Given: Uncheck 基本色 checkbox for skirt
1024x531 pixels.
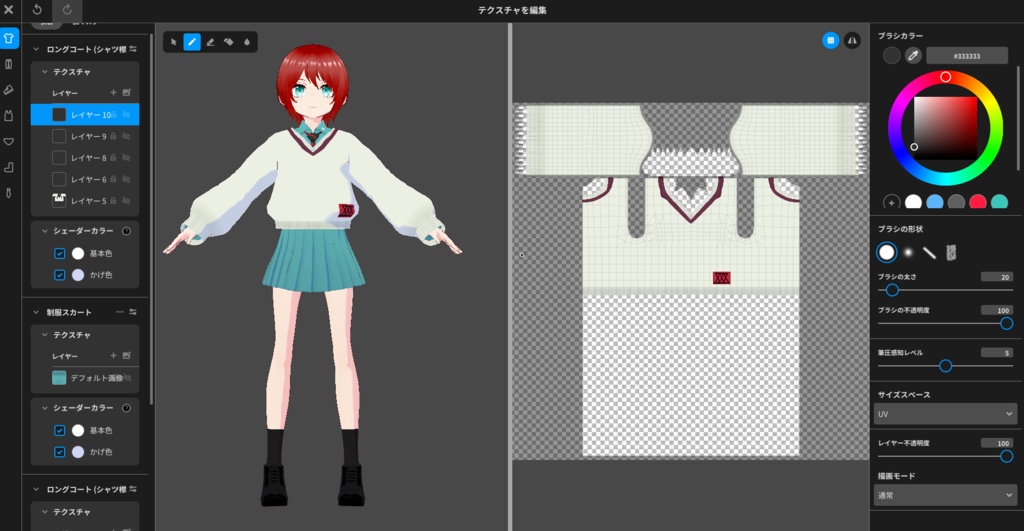Looking at the screenshot, I should (59, 430).
